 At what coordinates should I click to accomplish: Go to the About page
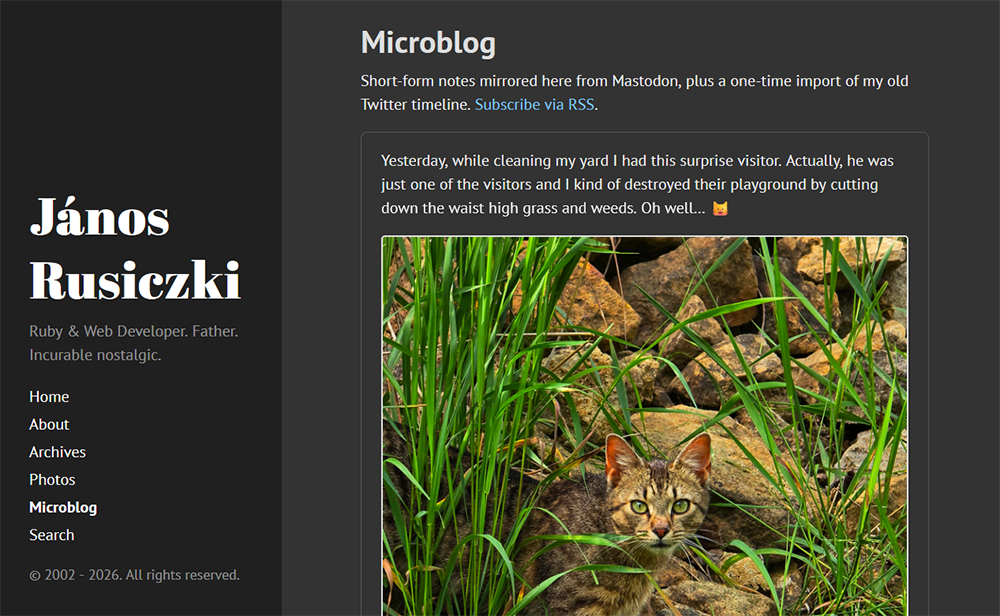tap(49, 425)
